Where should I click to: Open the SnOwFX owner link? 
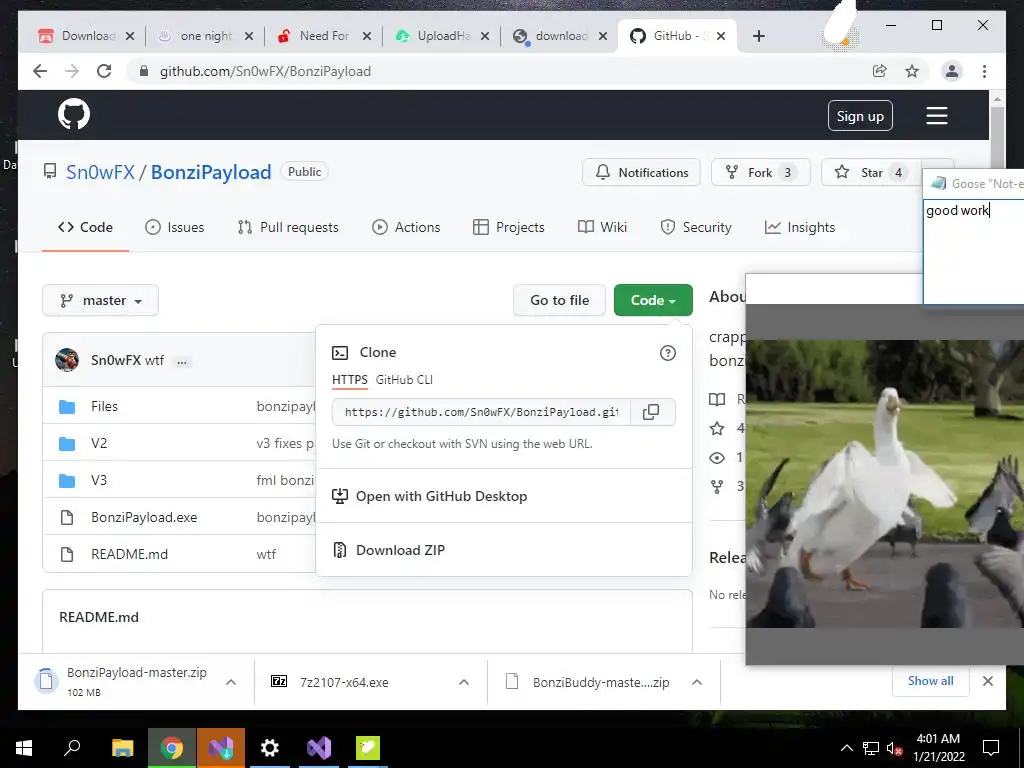100,172
